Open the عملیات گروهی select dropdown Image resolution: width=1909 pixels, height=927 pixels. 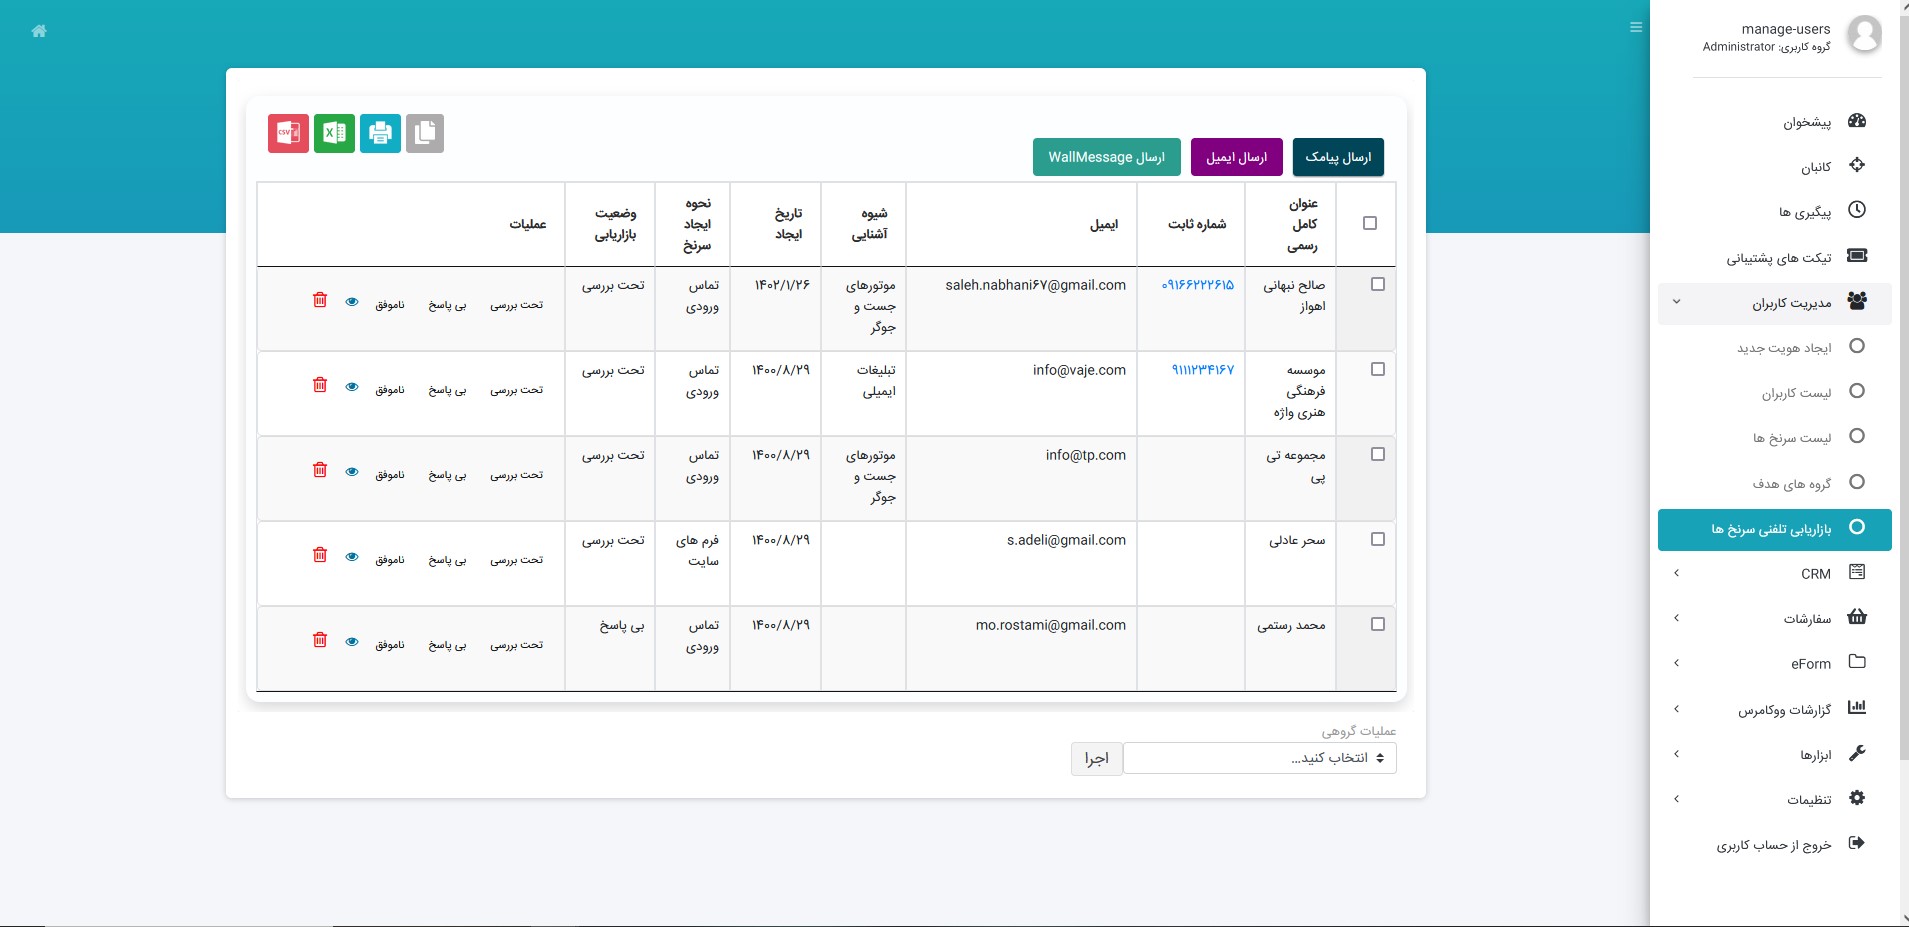[x=1259, y=758]
